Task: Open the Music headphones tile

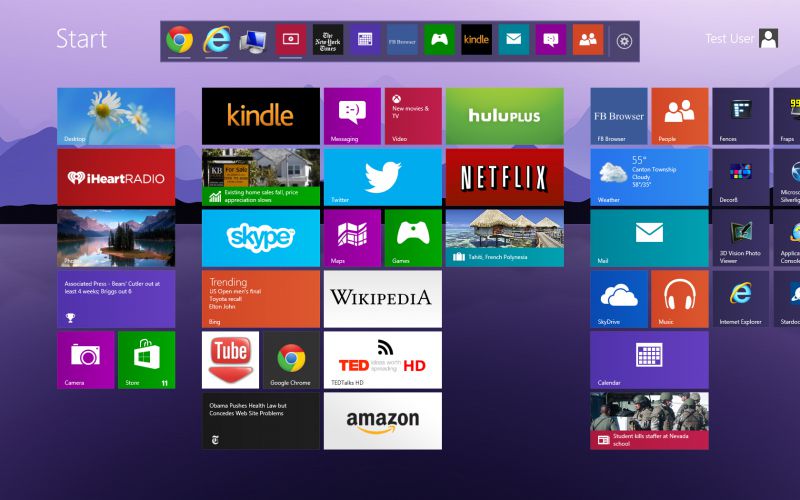Action: pos(680,298)
